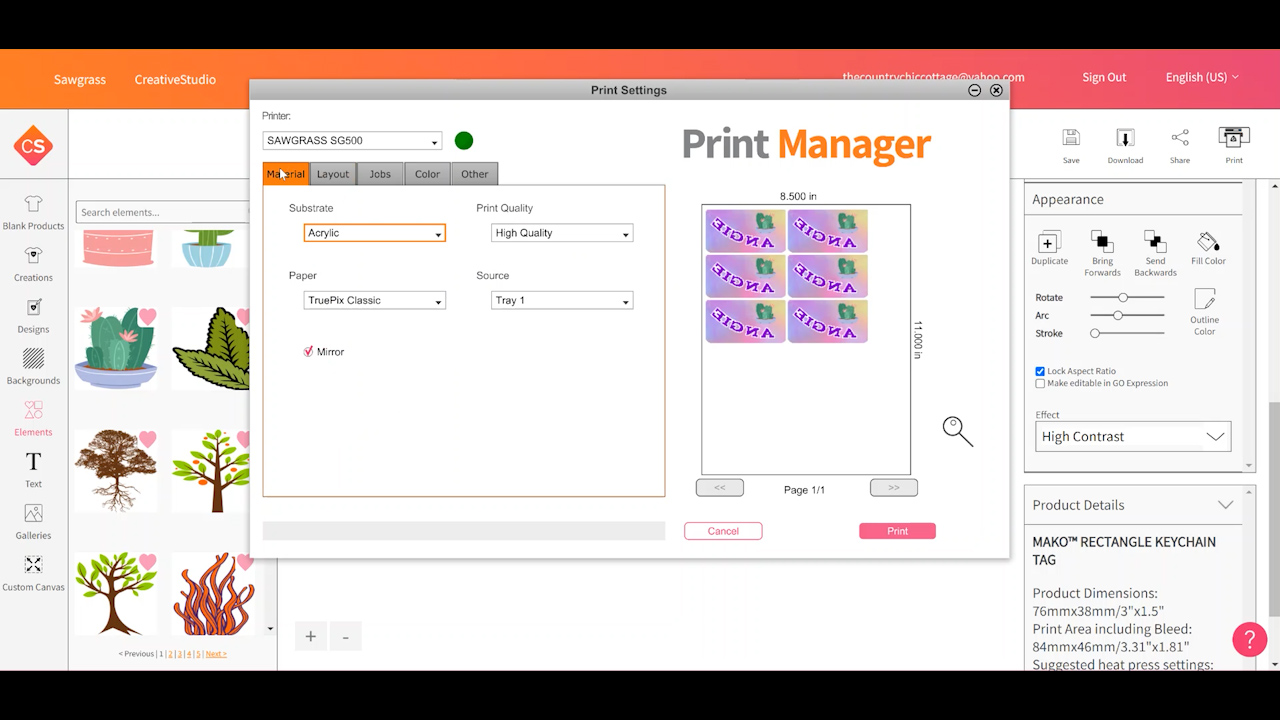Select the Text tool in sidebar
This screenshot has height=720, width=1280.
[x=33, y=470]
